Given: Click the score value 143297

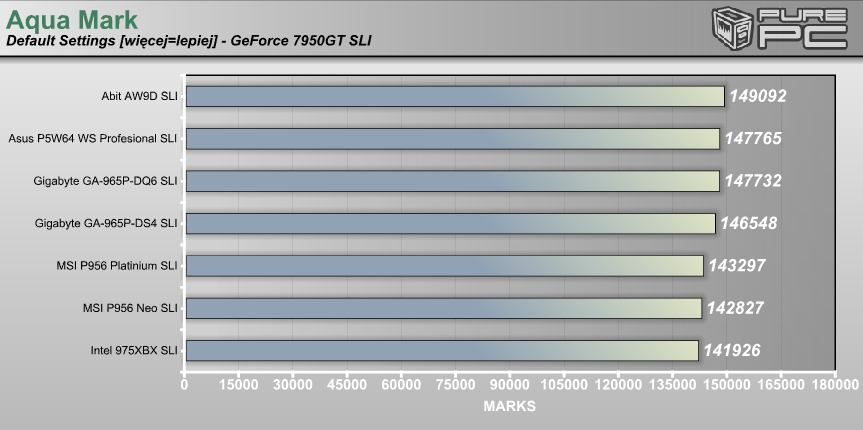Looking at the screenshot, I should [737, 266].
